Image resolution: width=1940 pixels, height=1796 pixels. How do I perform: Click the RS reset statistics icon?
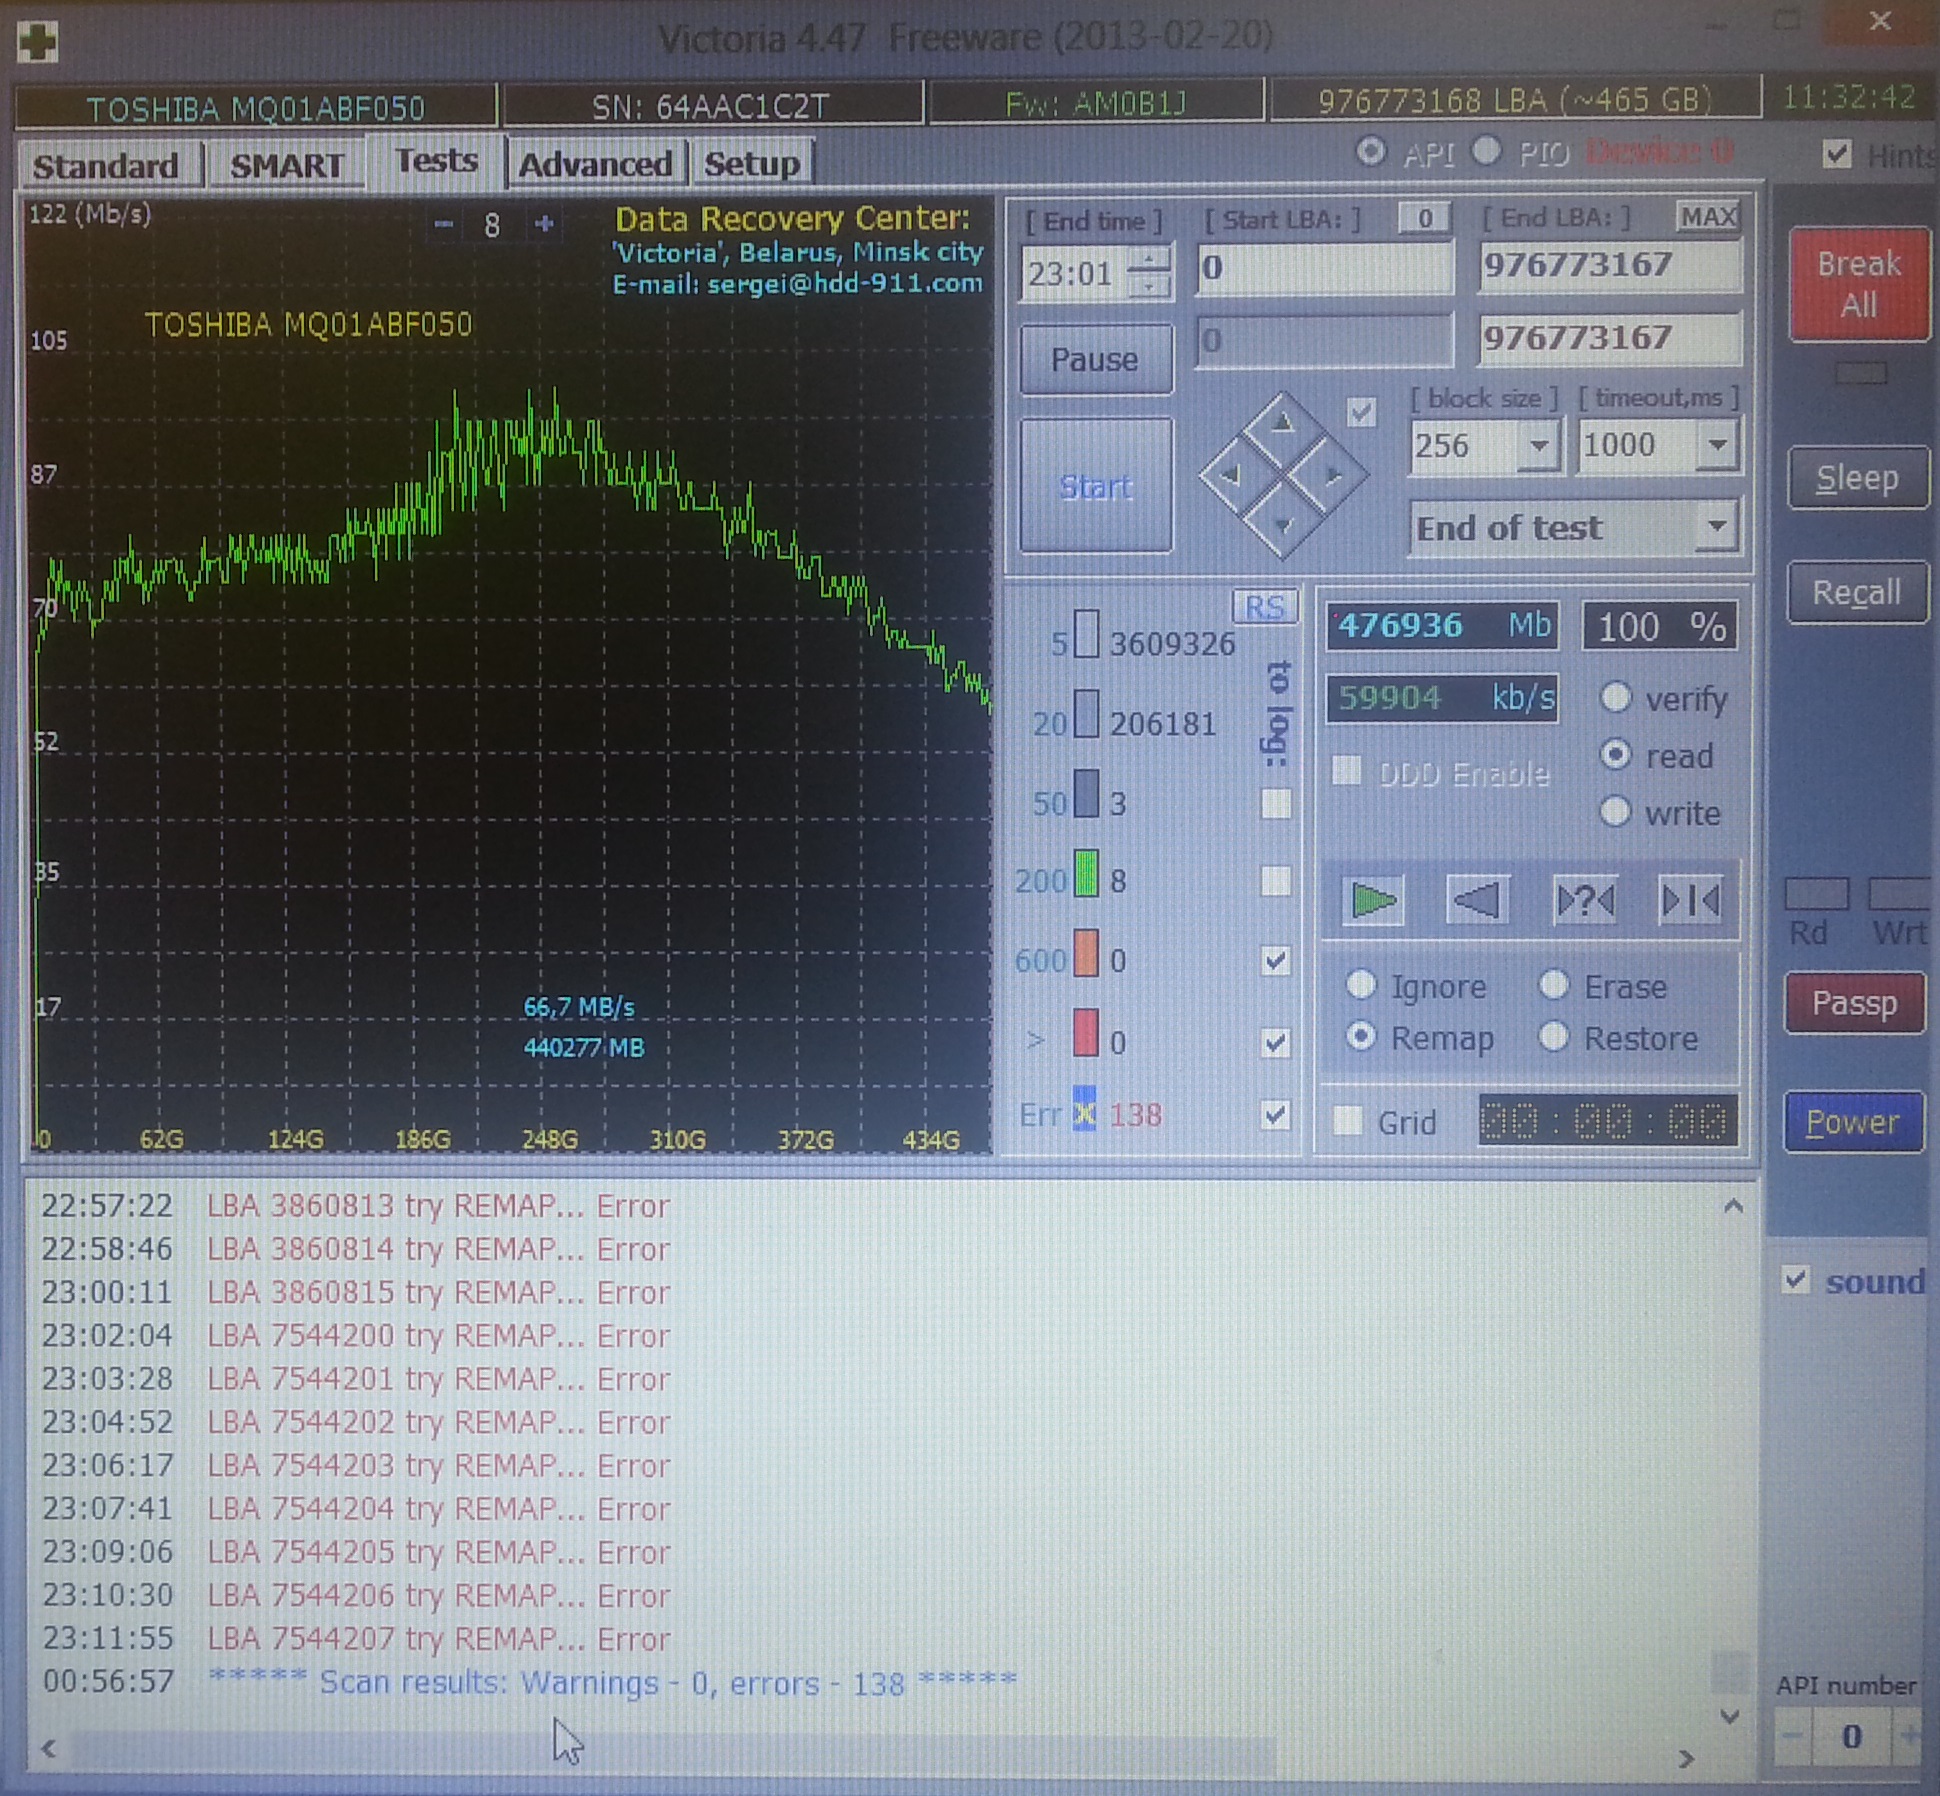[x=1264, y=607]
